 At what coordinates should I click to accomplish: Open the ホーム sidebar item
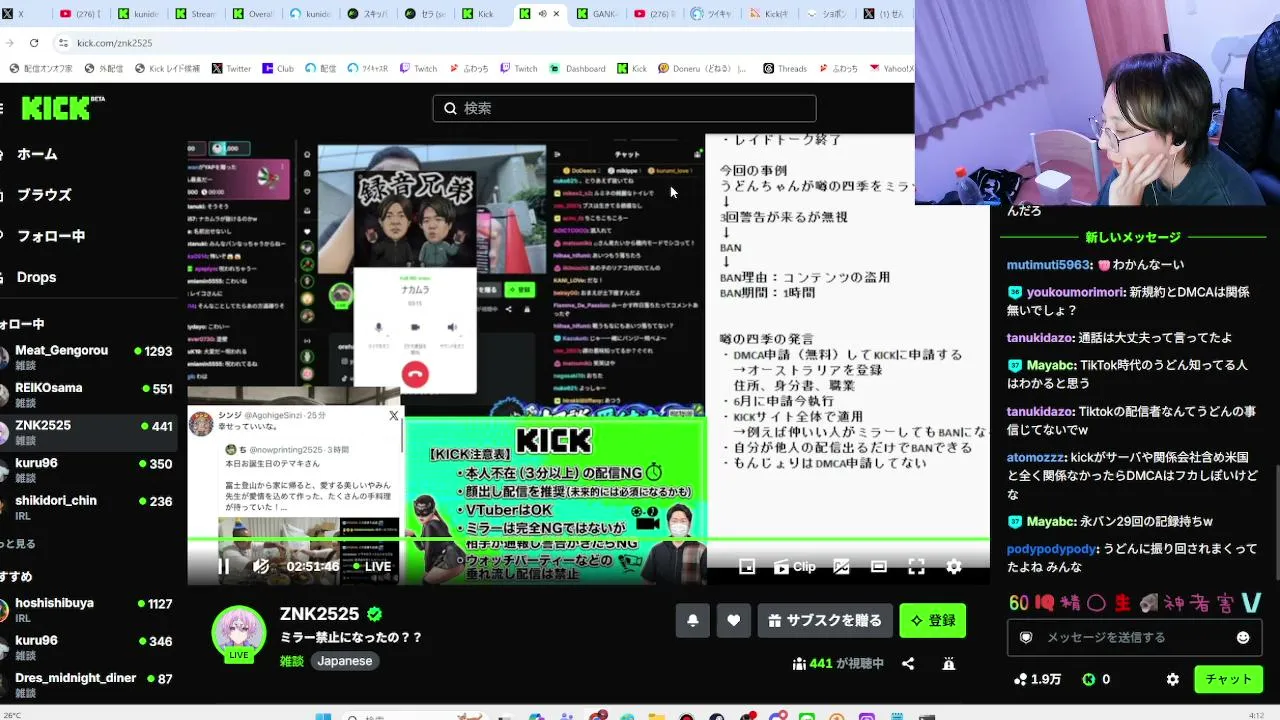point(37,154)
